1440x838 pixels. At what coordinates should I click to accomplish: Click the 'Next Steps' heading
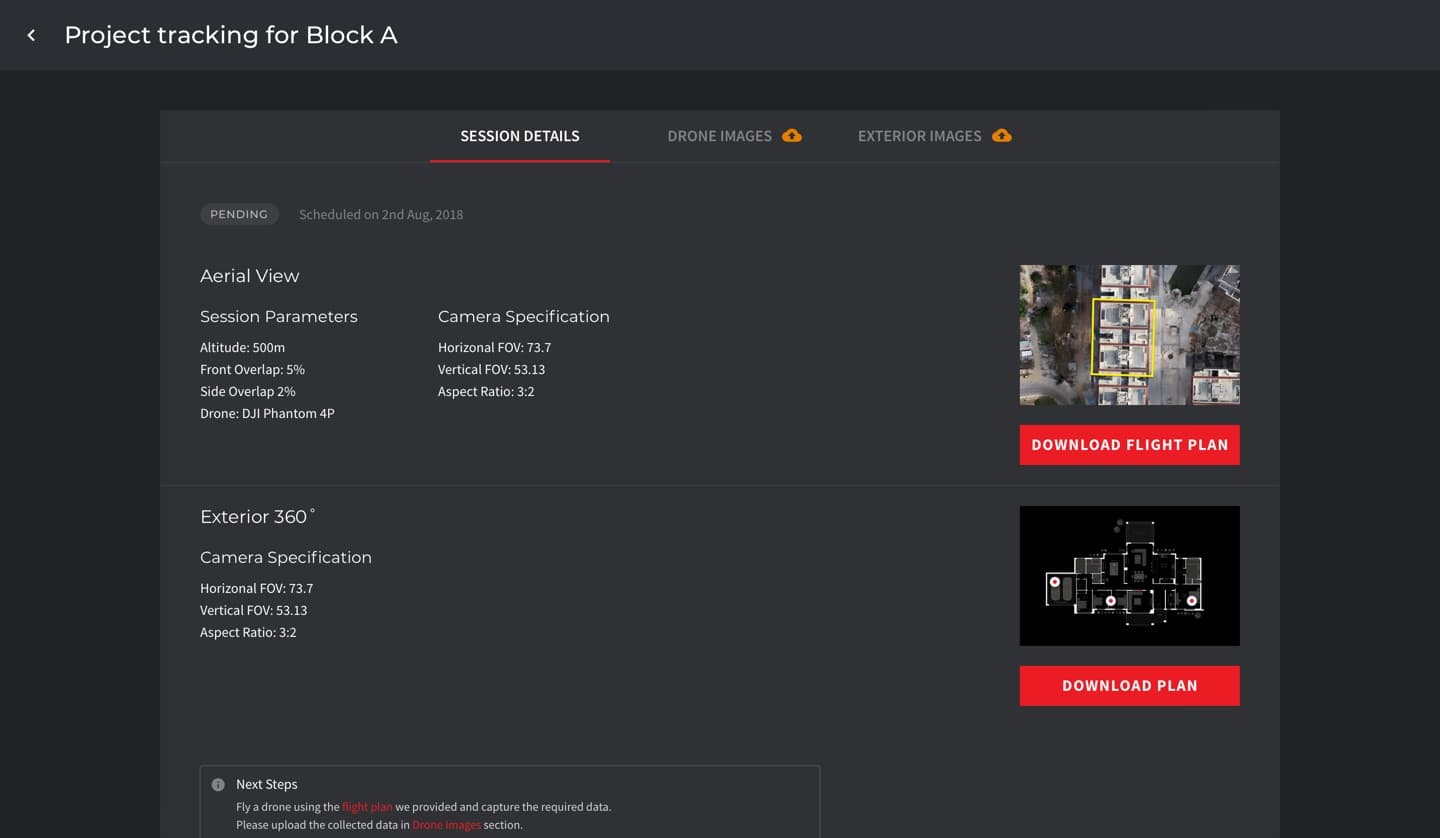coord(267,785)
